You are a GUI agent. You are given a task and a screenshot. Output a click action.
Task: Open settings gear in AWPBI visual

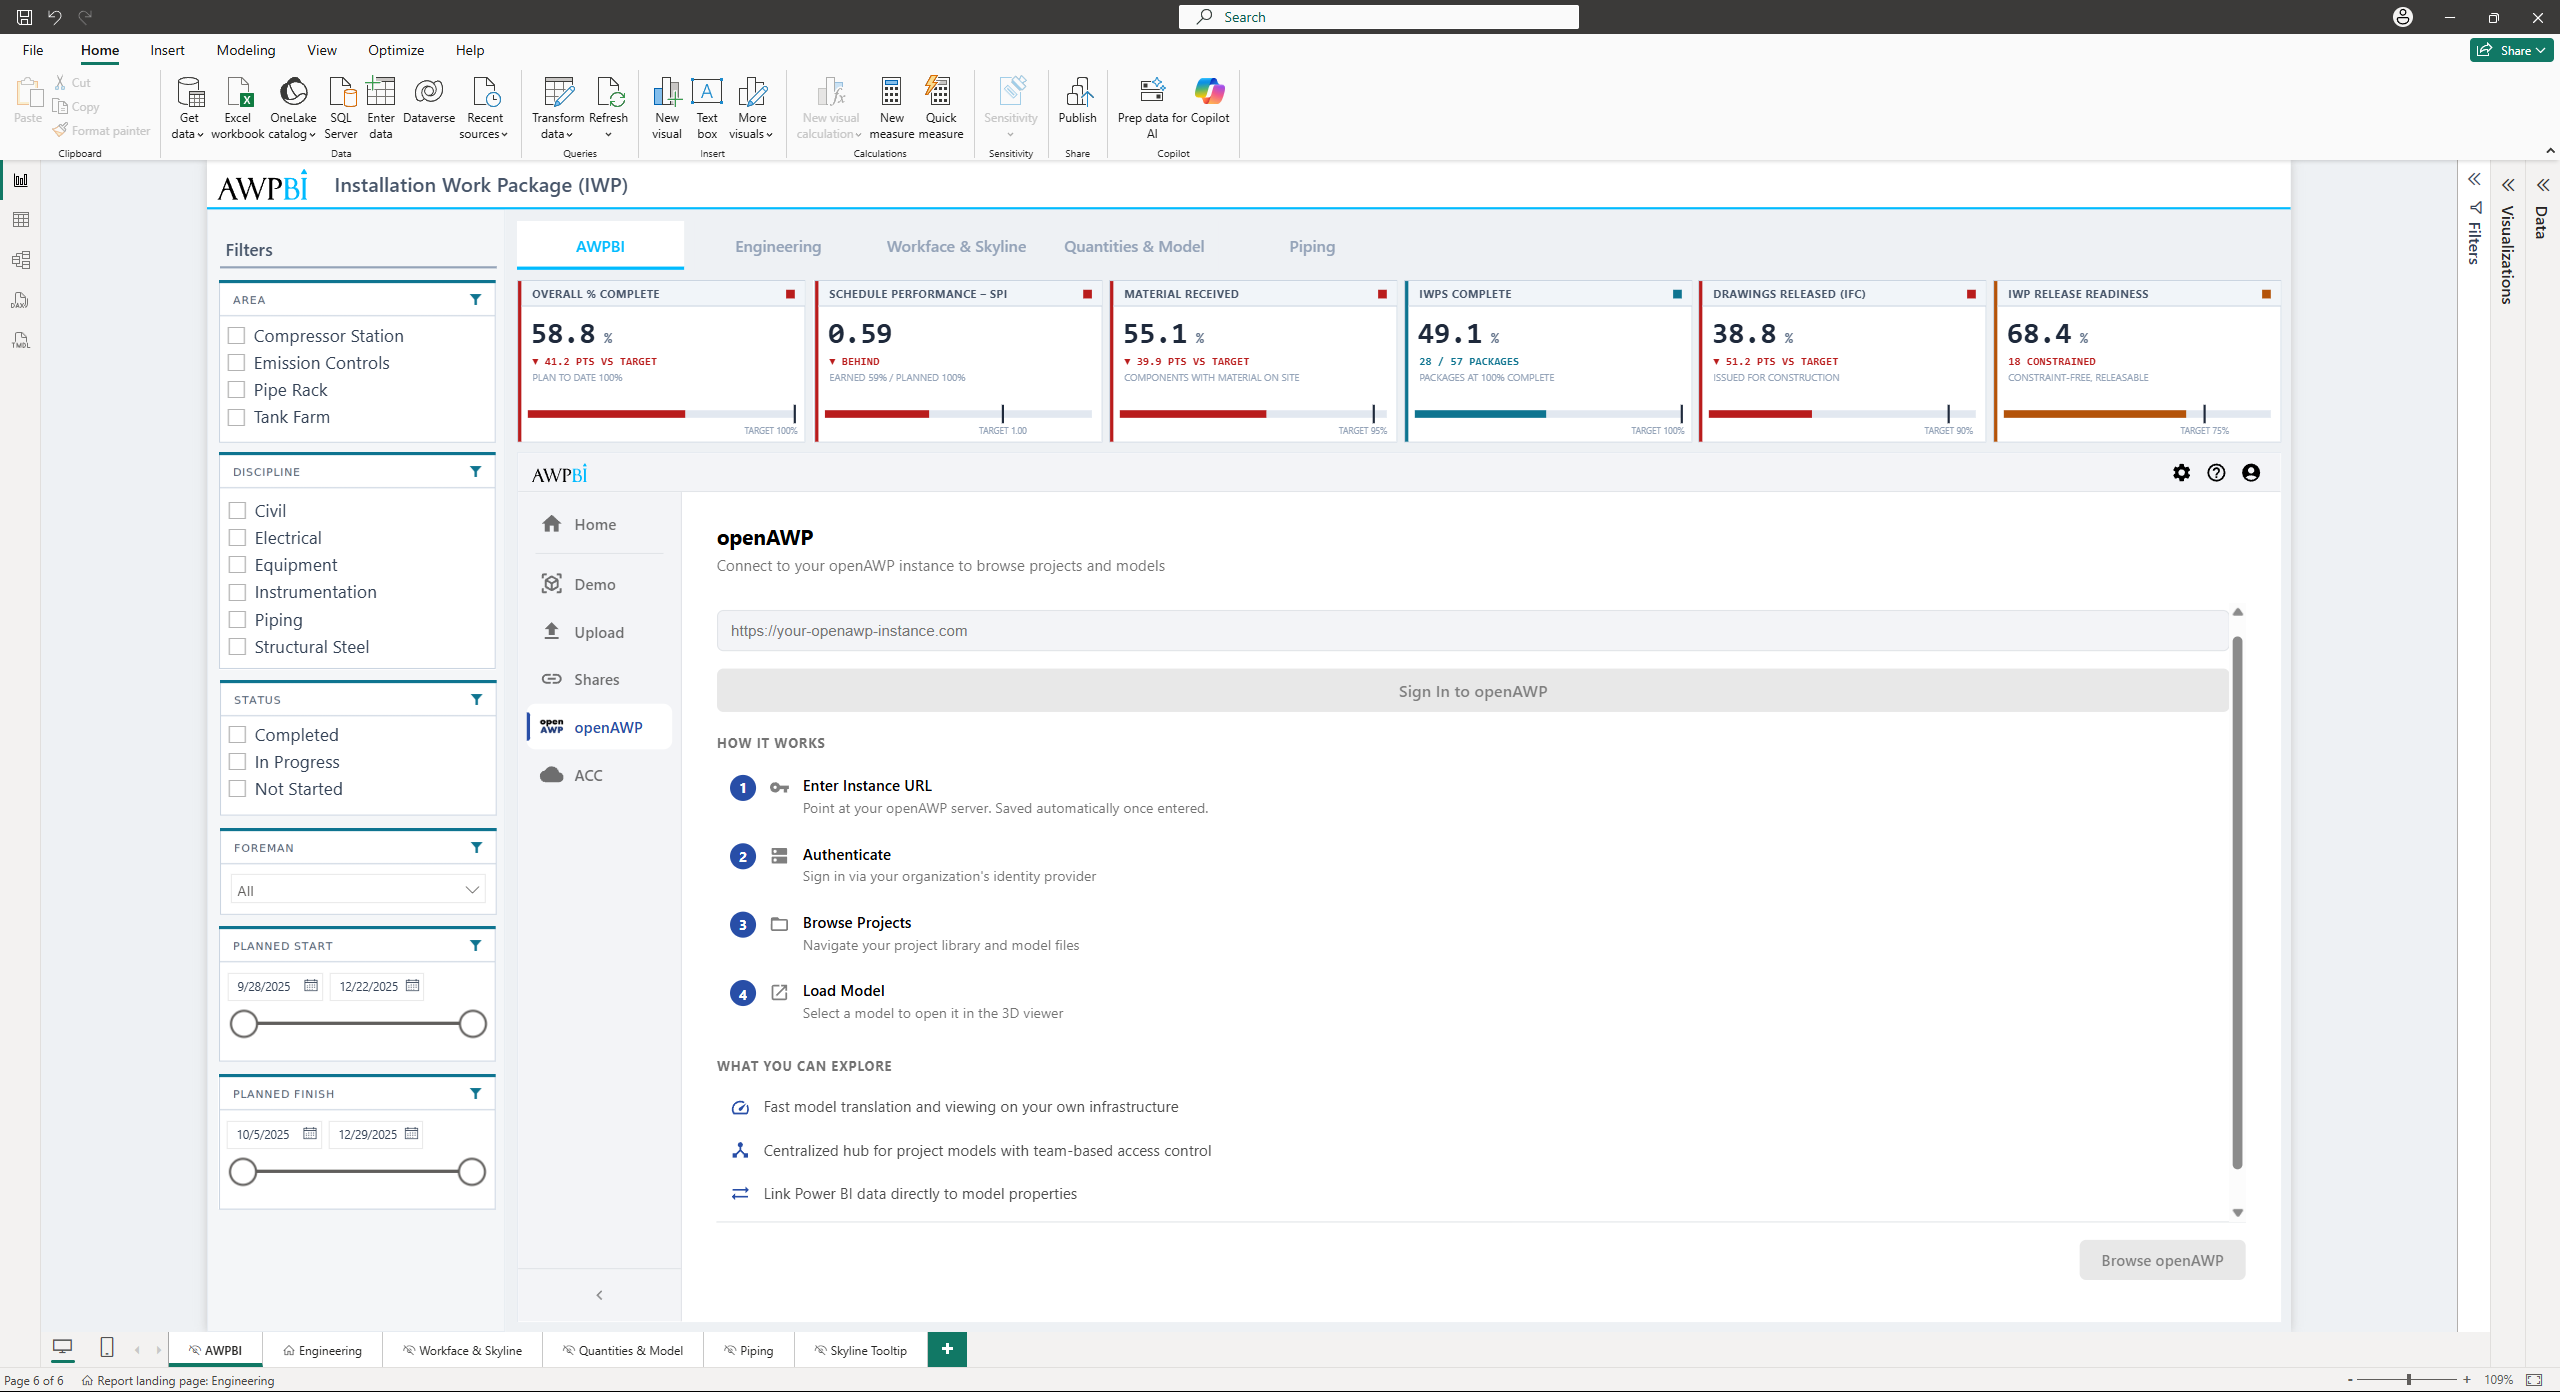click(x=2182, y=473)
